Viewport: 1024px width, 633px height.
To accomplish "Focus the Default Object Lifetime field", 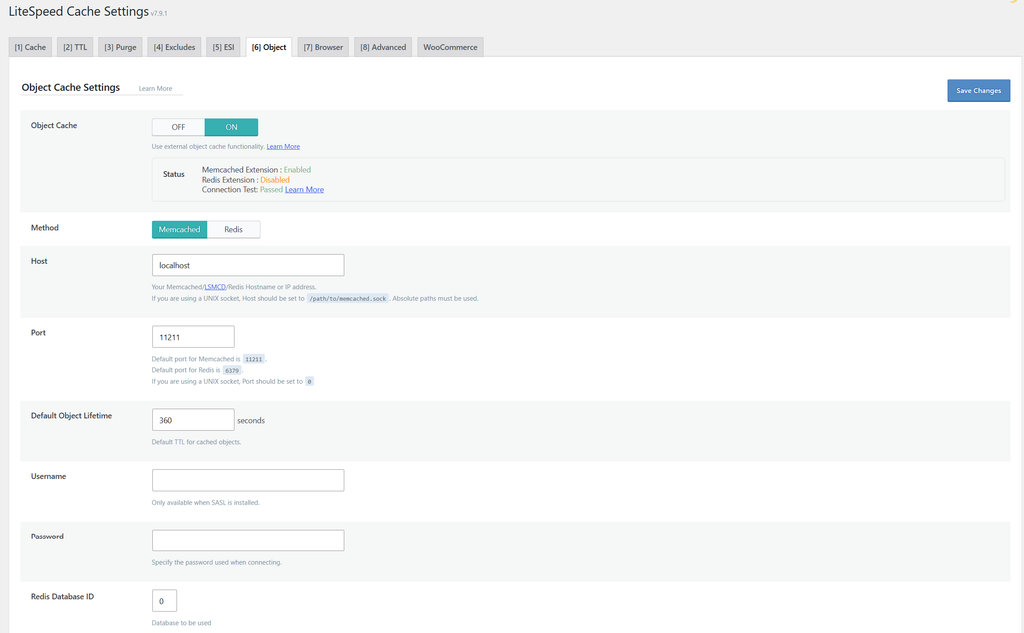I will [x=193, y=419].
